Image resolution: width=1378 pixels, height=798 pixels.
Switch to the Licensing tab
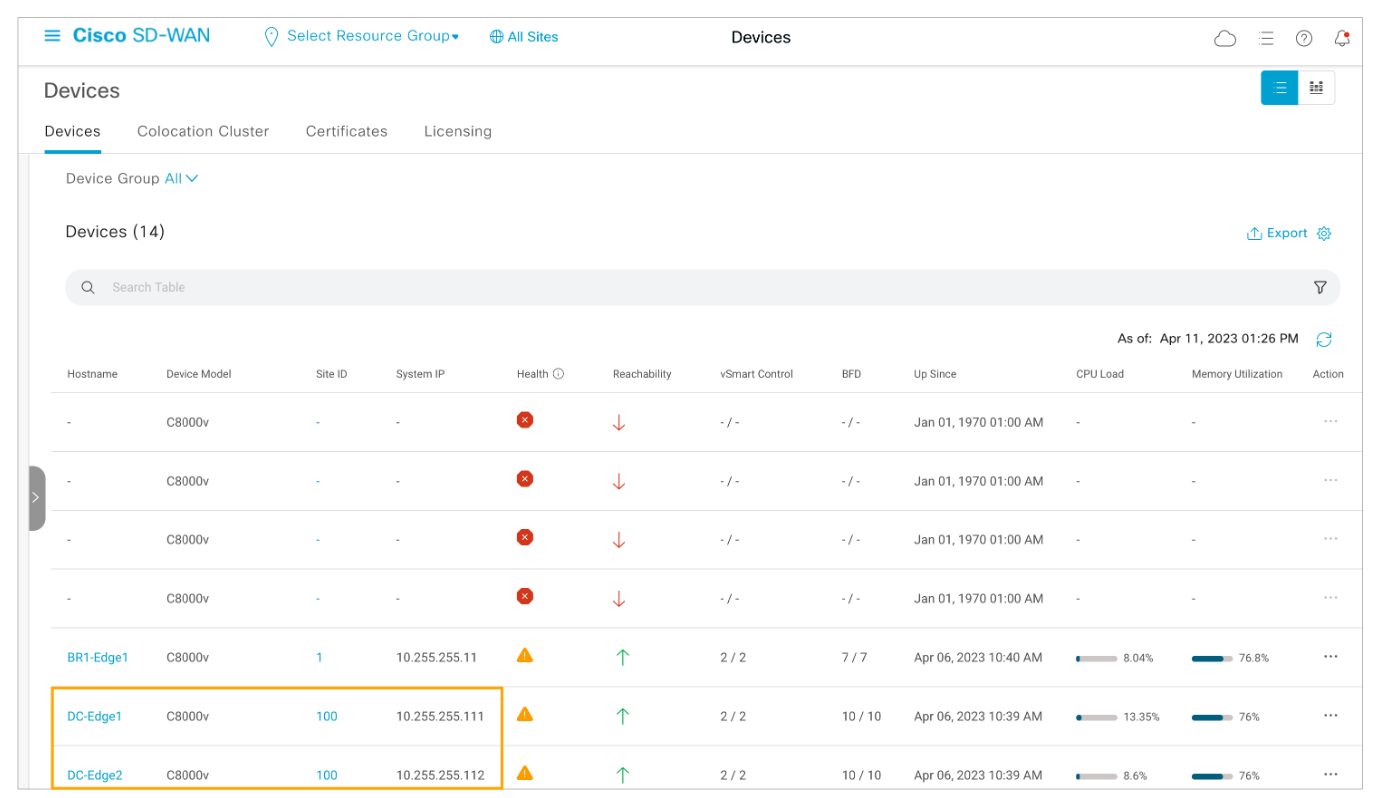tap(457, 131)
